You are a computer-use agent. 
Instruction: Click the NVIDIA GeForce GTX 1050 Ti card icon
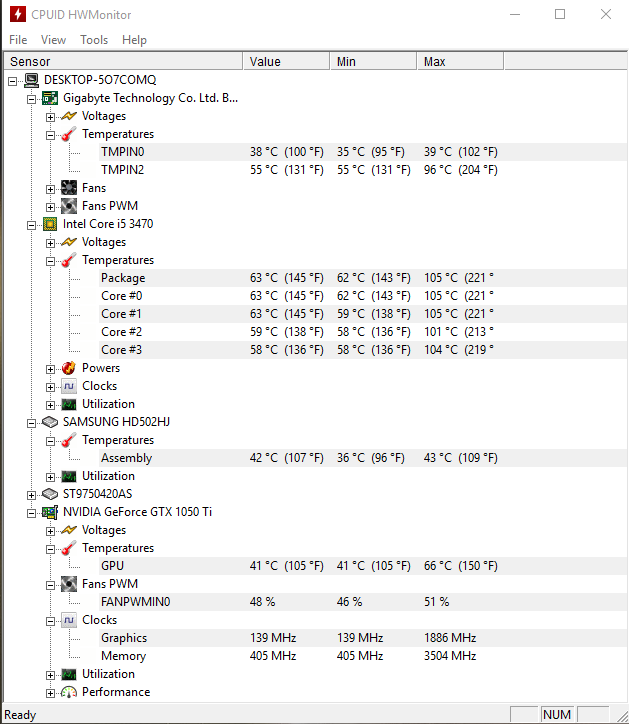point(50,512)
